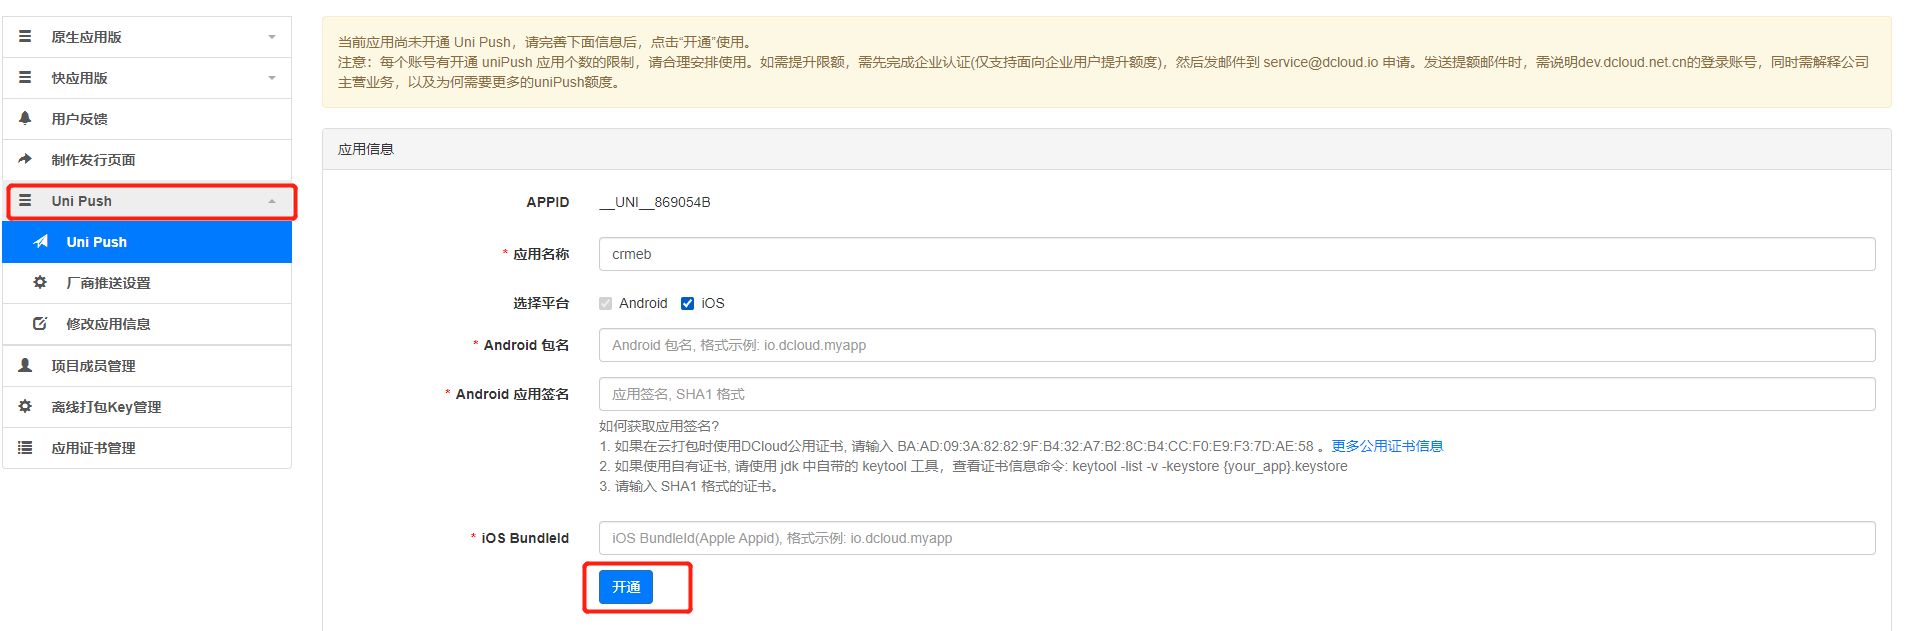Click the edit pencil icon beside 修改应用信息
The image size is (1907, 631).
[x=40, y=324]
